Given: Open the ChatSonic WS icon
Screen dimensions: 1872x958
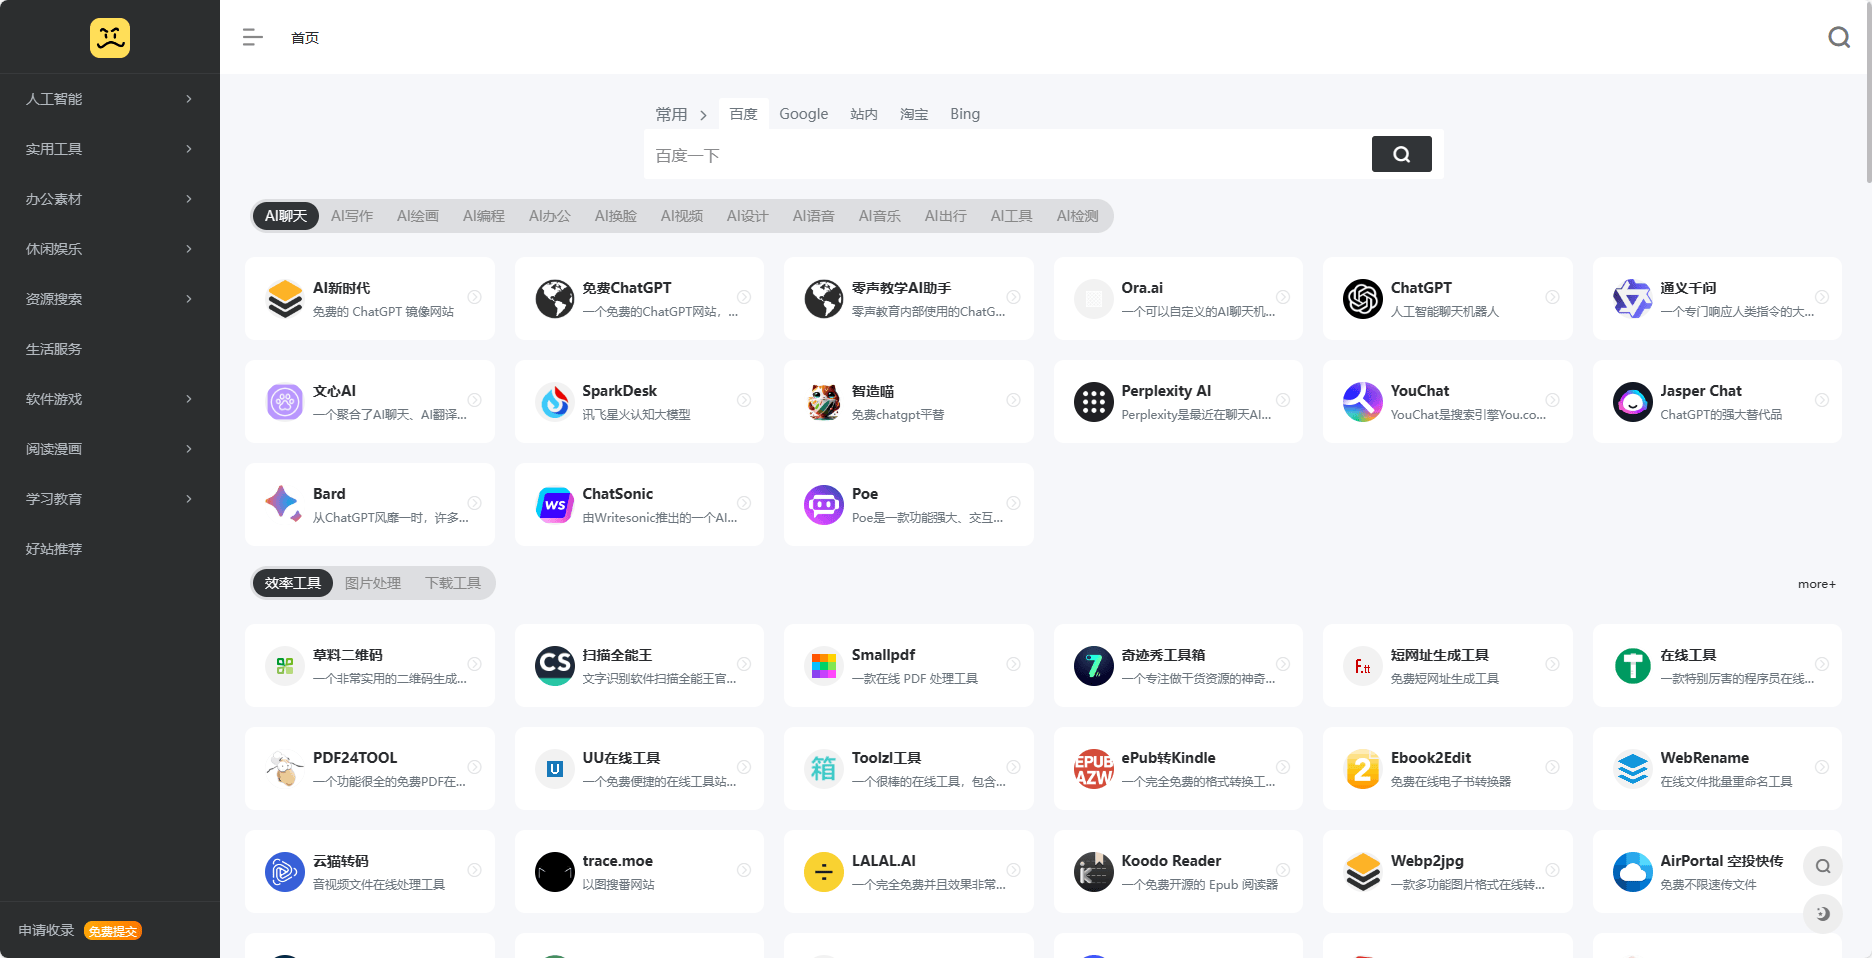Looking at the screenshot, I should [x=554, y=504].
